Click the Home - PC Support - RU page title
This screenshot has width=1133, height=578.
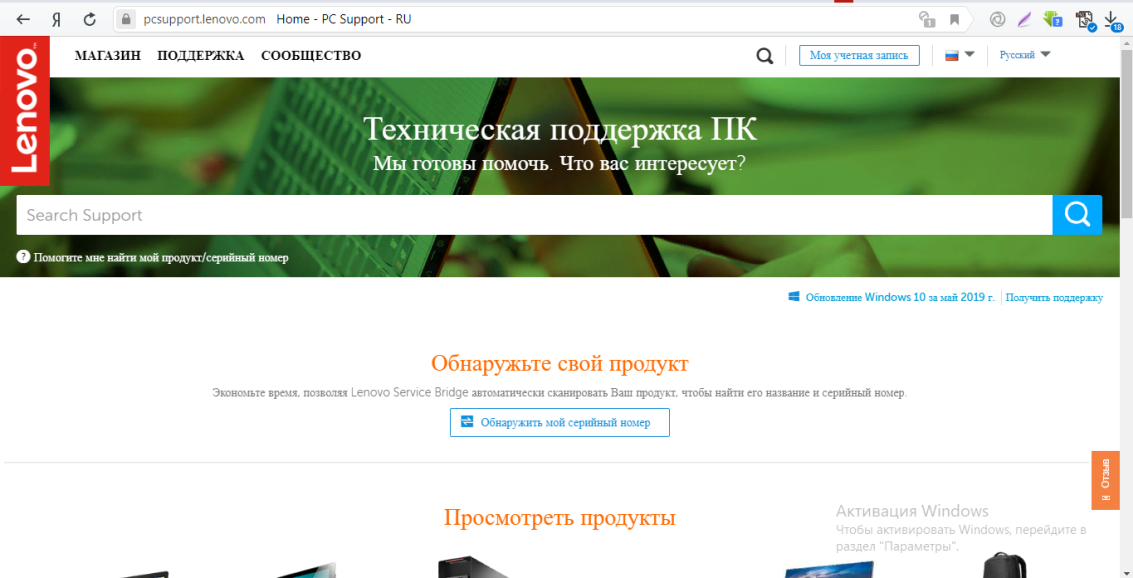coord(344,20)
